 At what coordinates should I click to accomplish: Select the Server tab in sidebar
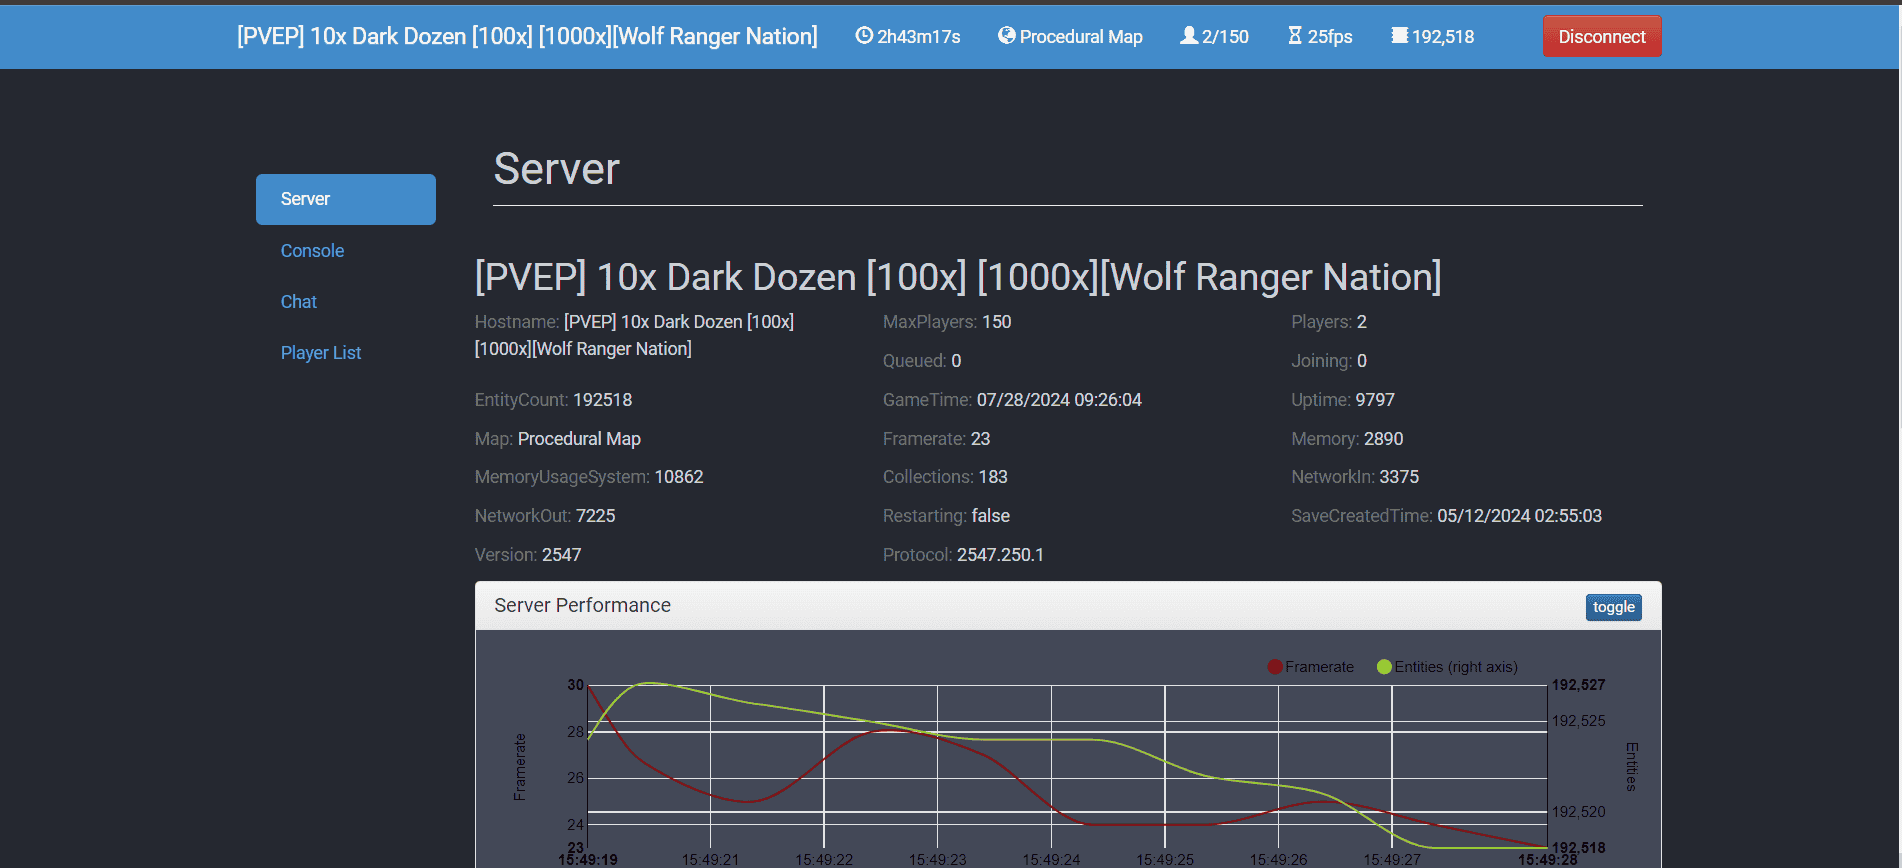coord(346,199)
